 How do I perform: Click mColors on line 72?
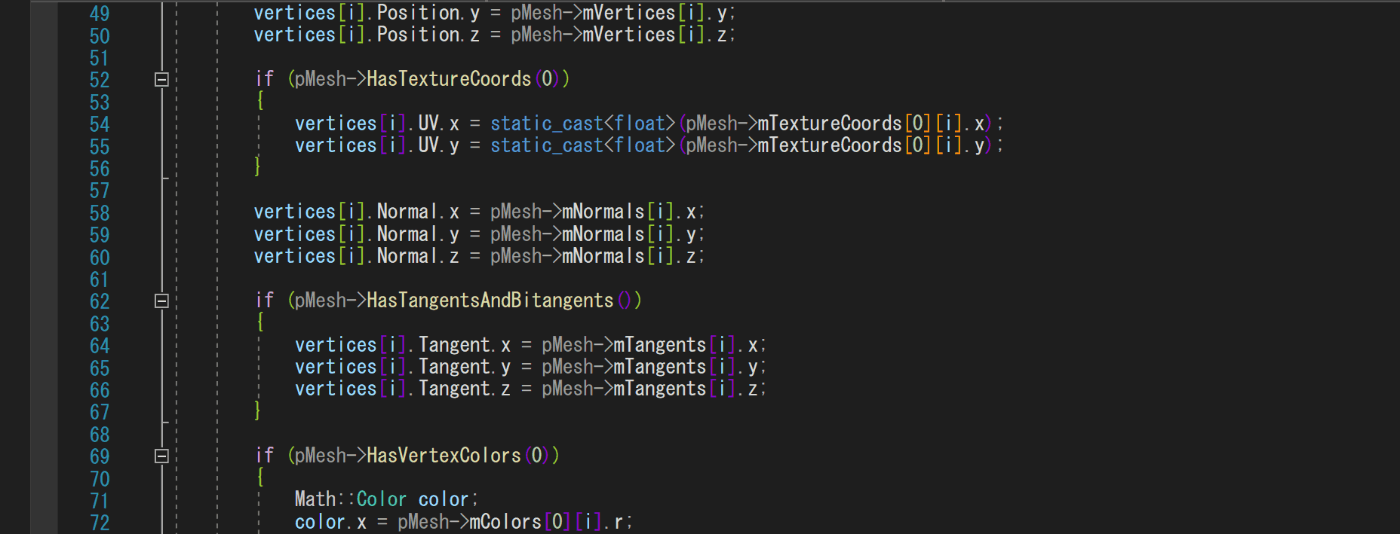(x=505, y=521)
